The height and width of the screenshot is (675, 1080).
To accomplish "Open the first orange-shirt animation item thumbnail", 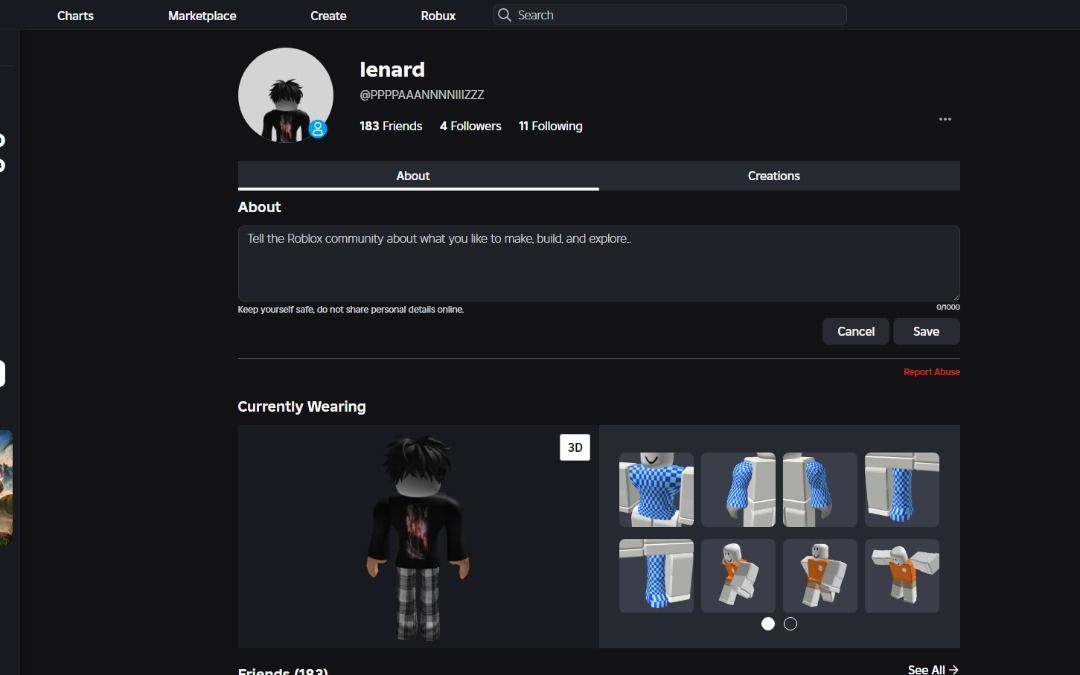I will coord(738,576).
